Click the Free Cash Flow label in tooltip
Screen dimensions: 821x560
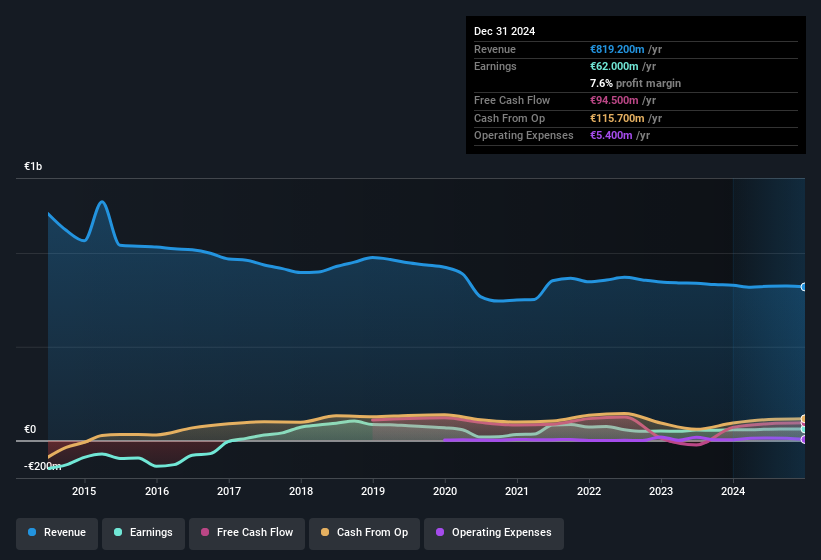coord(512,100)
